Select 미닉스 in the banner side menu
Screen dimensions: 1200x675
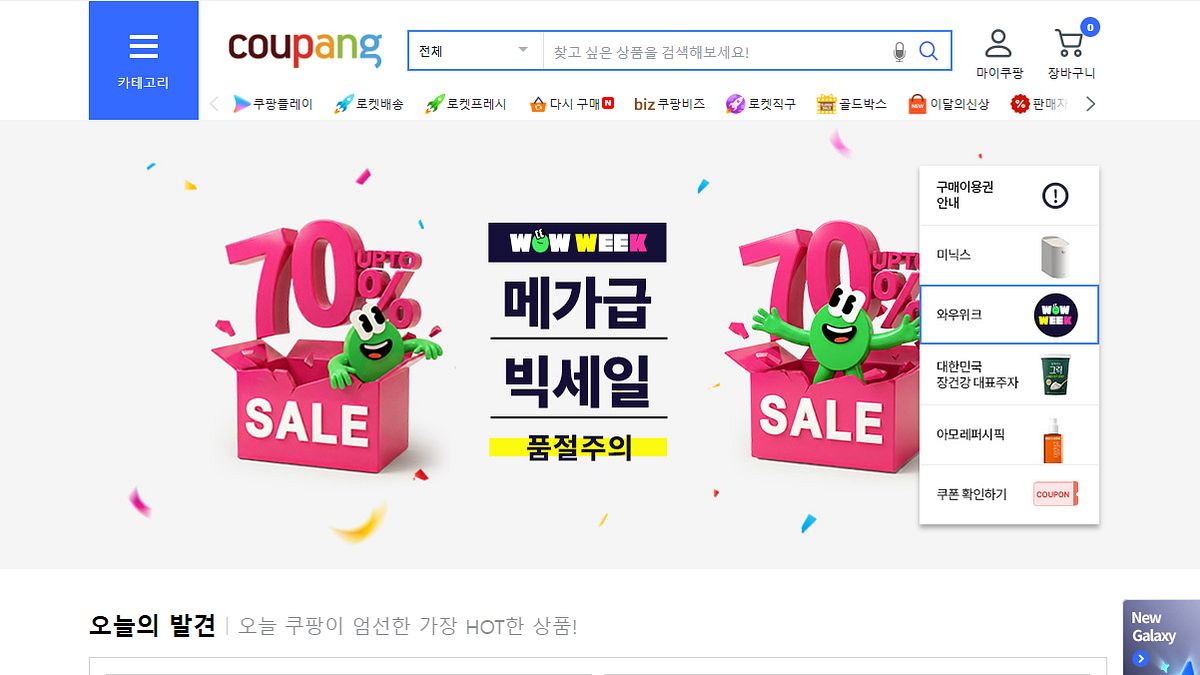[x=1009, y=255]
